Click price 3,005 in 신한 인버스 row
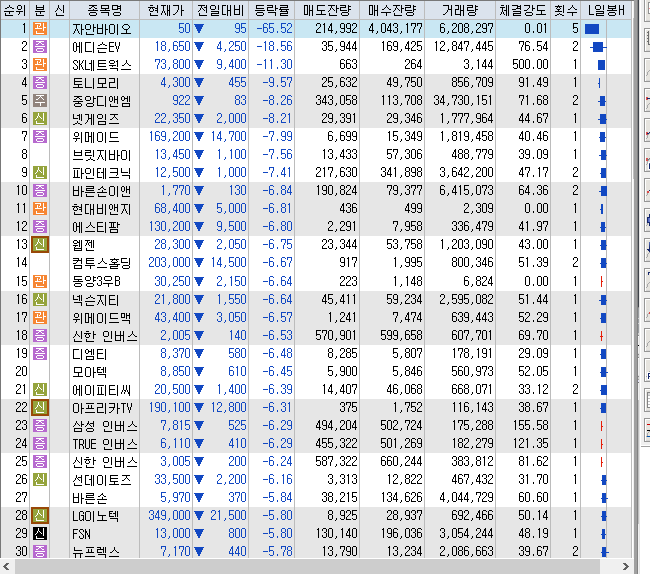 pos(175,461)
